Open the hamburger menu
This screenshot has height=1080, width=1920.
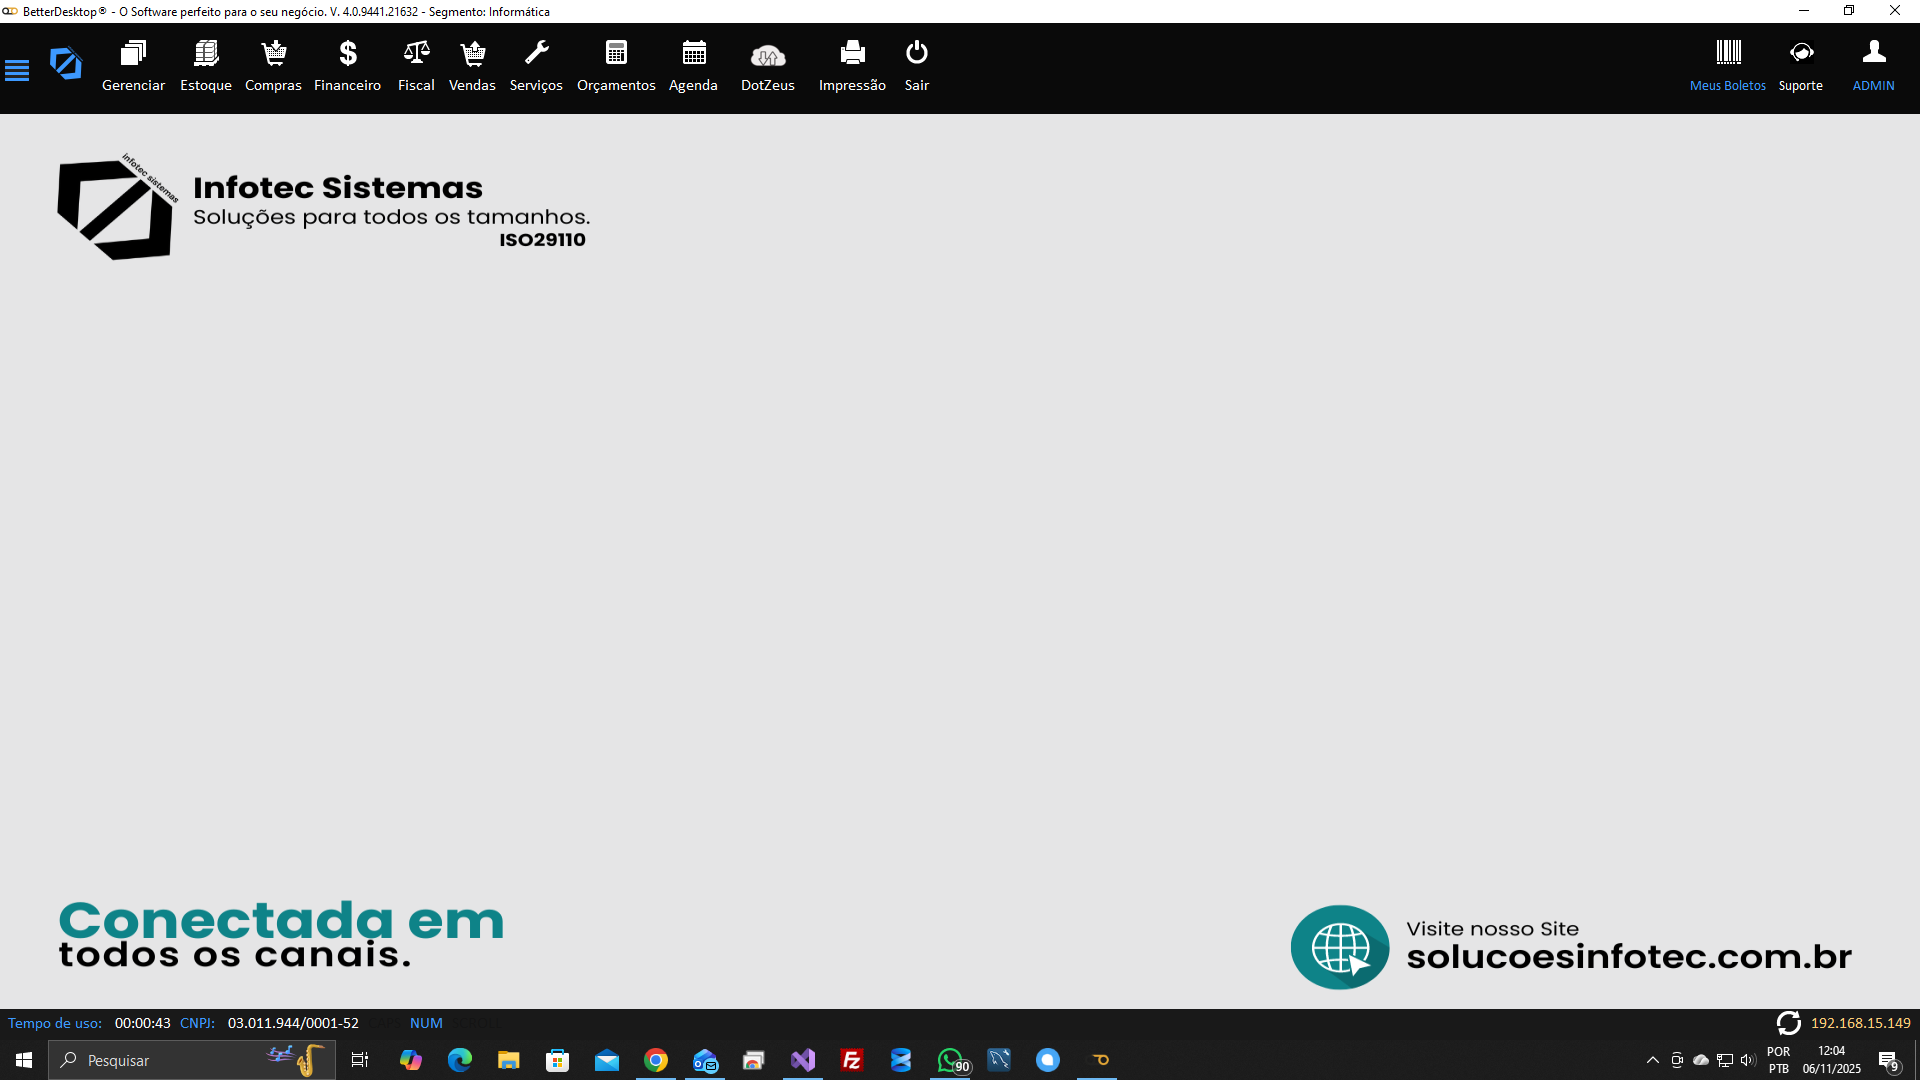coord(17,70)
